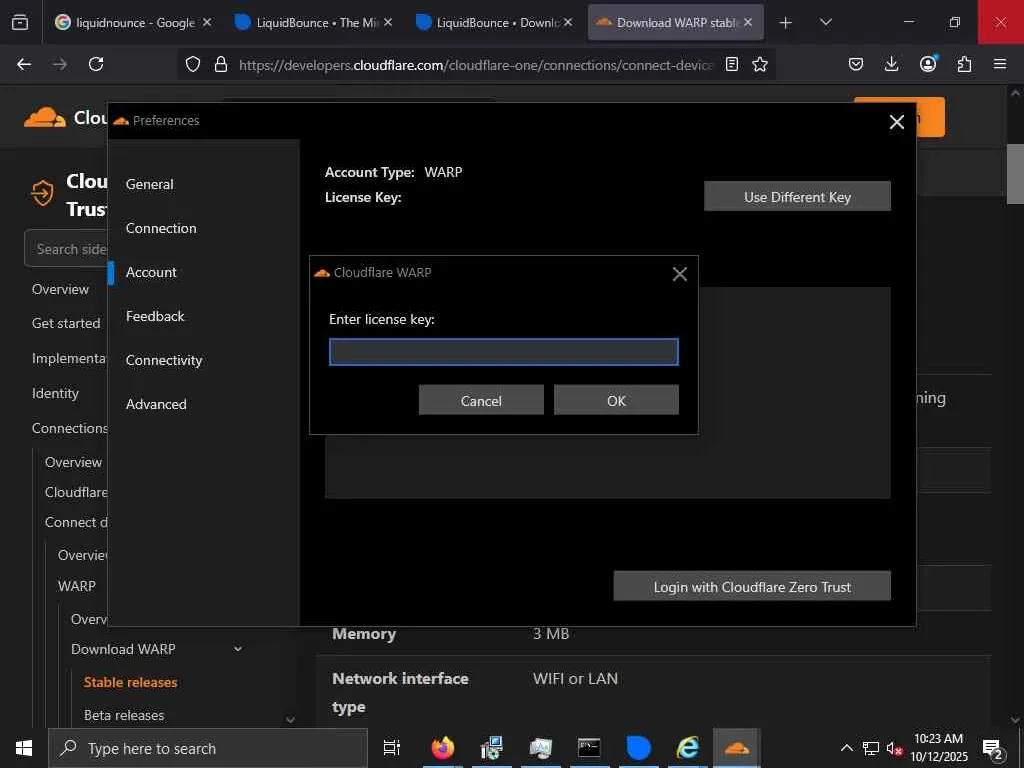Open LiquidBounce blue taskbar icon
This screenshot has width=1024, height=768.
point(638,748)
